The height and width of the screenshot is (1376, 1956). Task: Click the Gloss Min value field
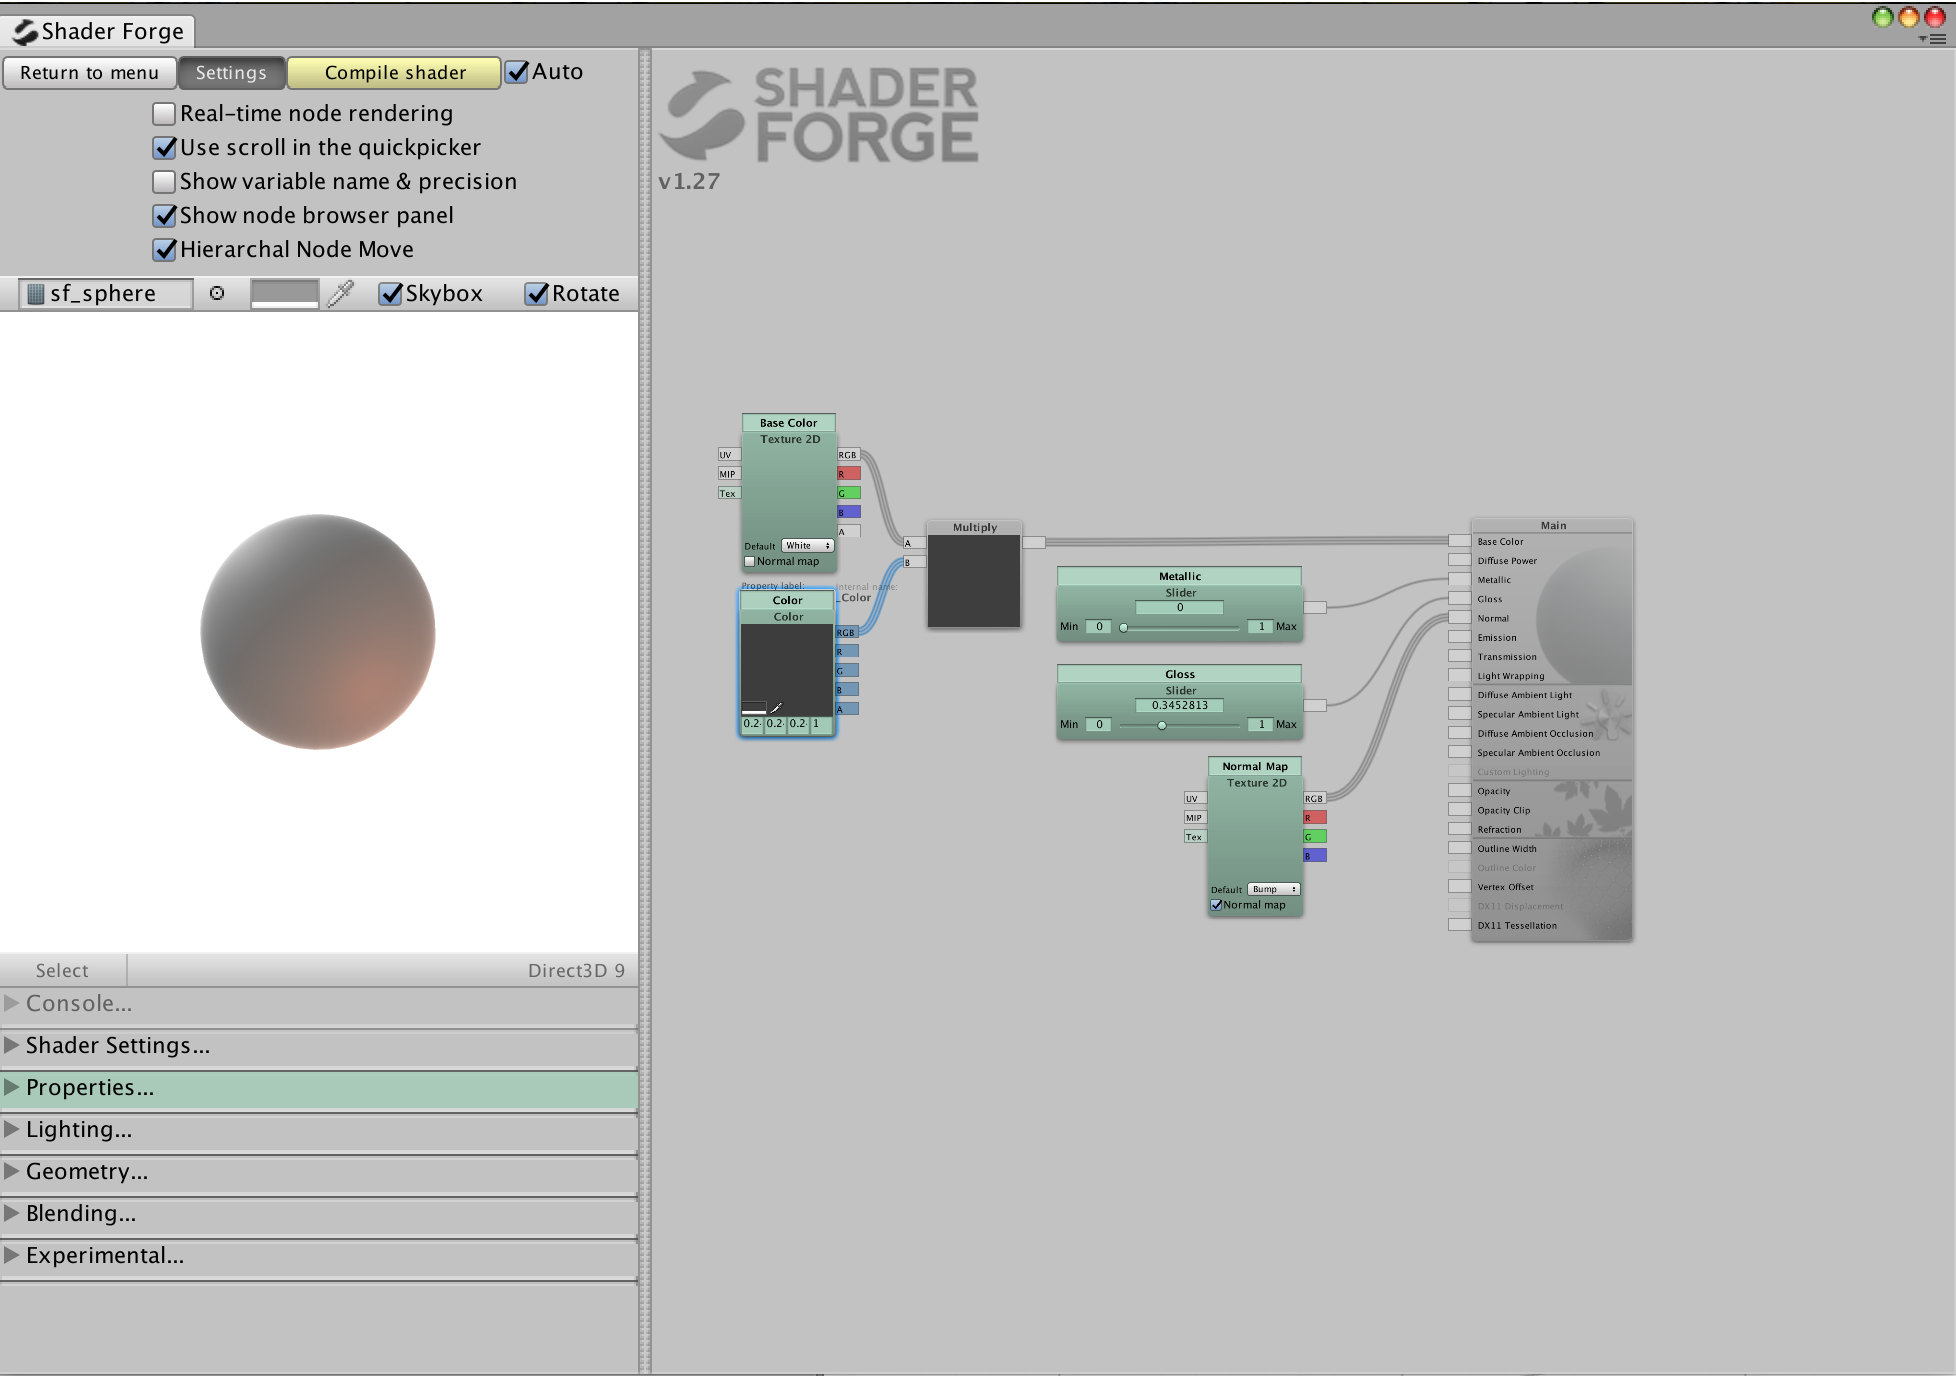1098,725
